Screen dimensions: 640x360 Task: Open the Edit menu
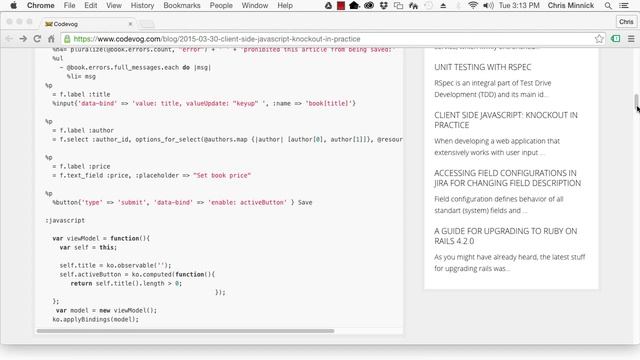pos(91,5)
